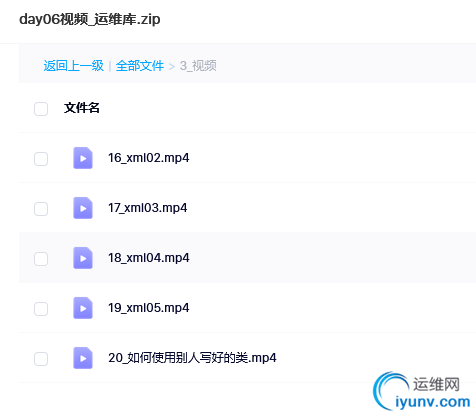
Task: Open file name 19_xml05.mp4
Action: [149, 308]
